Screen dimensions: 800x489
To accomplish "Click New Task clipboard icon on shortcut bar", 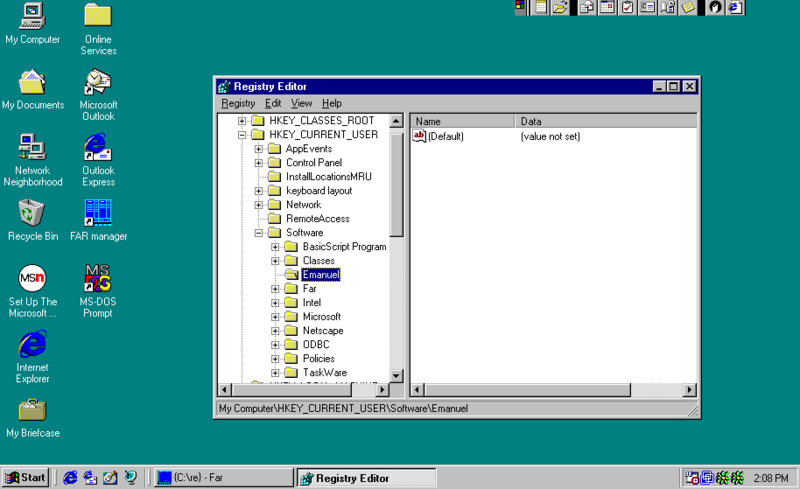I will [628, 7].
